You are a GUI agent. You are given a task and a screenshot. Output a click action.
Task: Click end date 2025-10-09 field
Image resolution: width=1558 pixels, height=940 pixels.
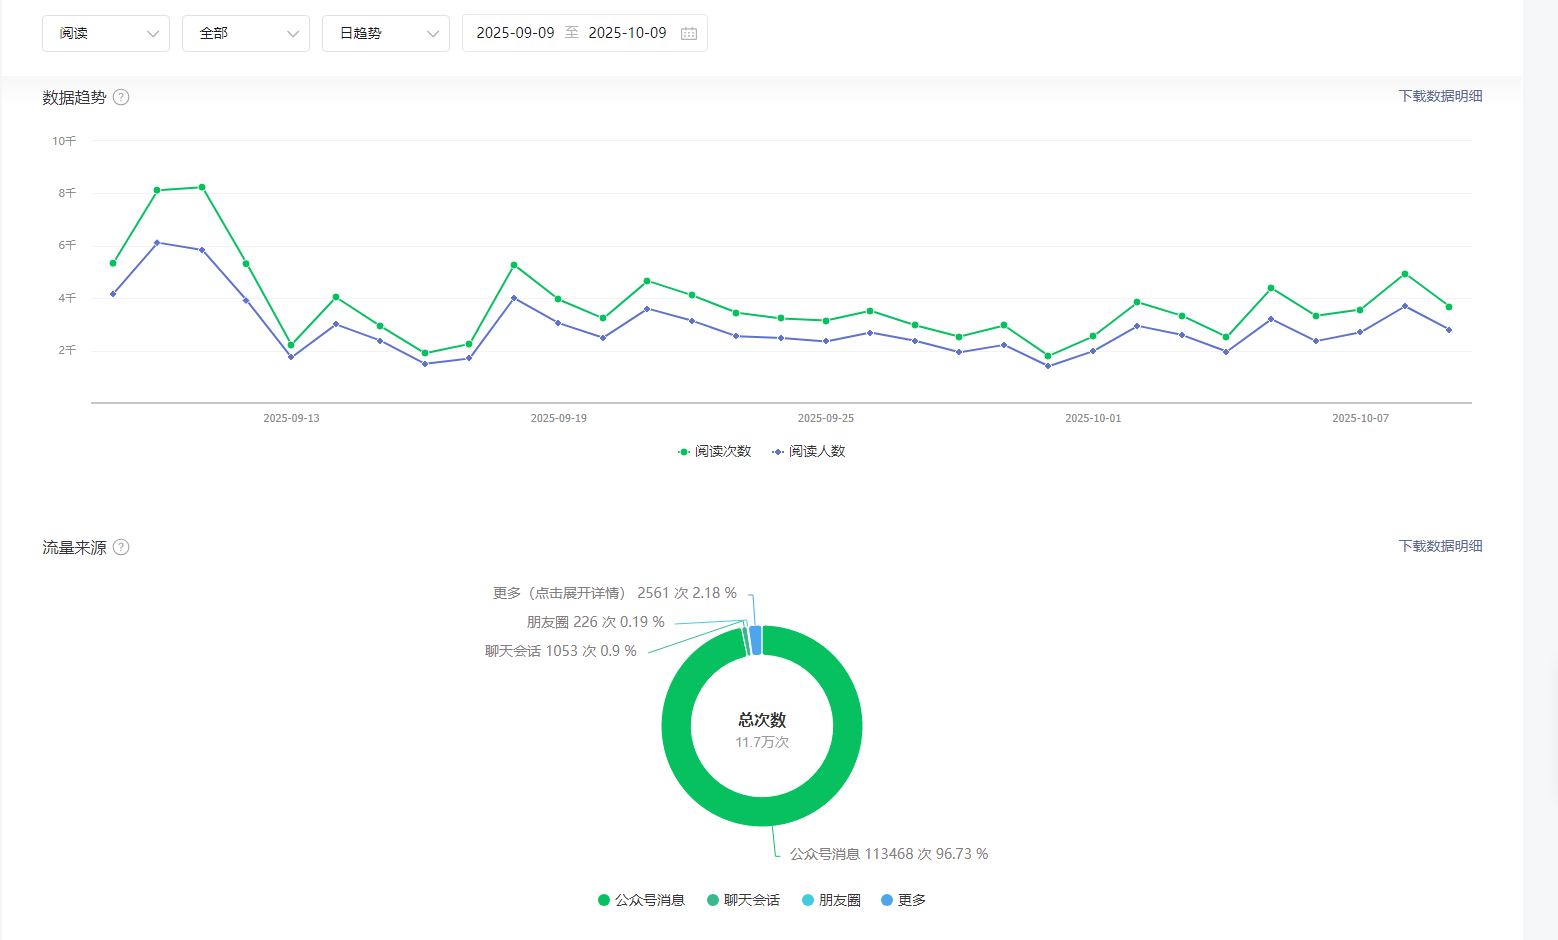(627, 33)
